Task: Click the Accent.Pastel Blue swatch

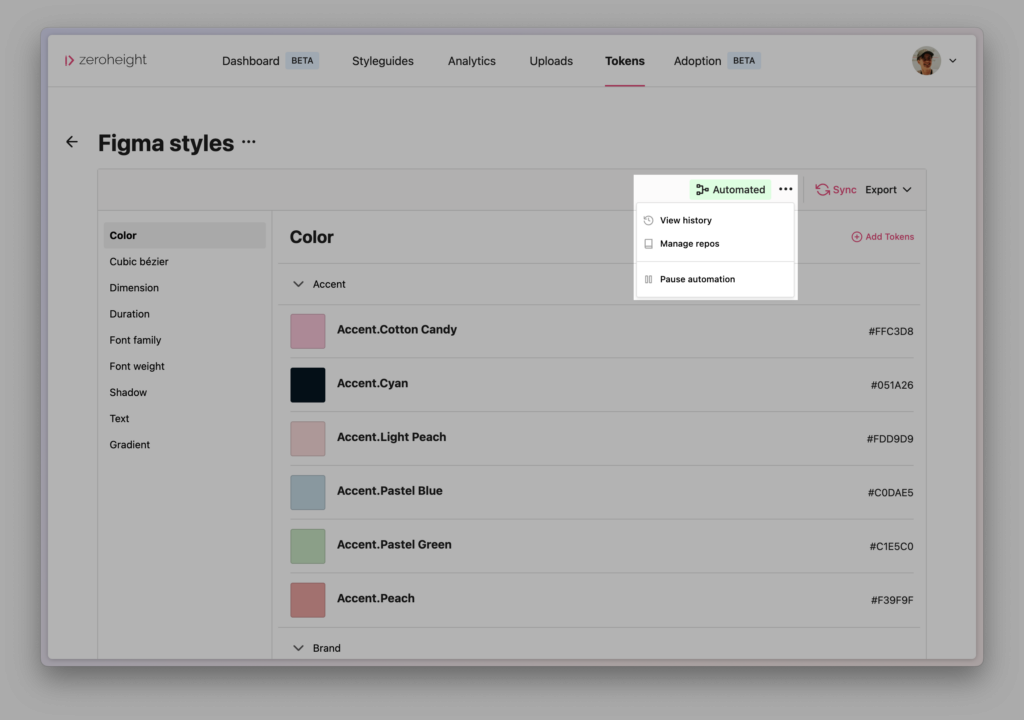Action: coord(308,492)
